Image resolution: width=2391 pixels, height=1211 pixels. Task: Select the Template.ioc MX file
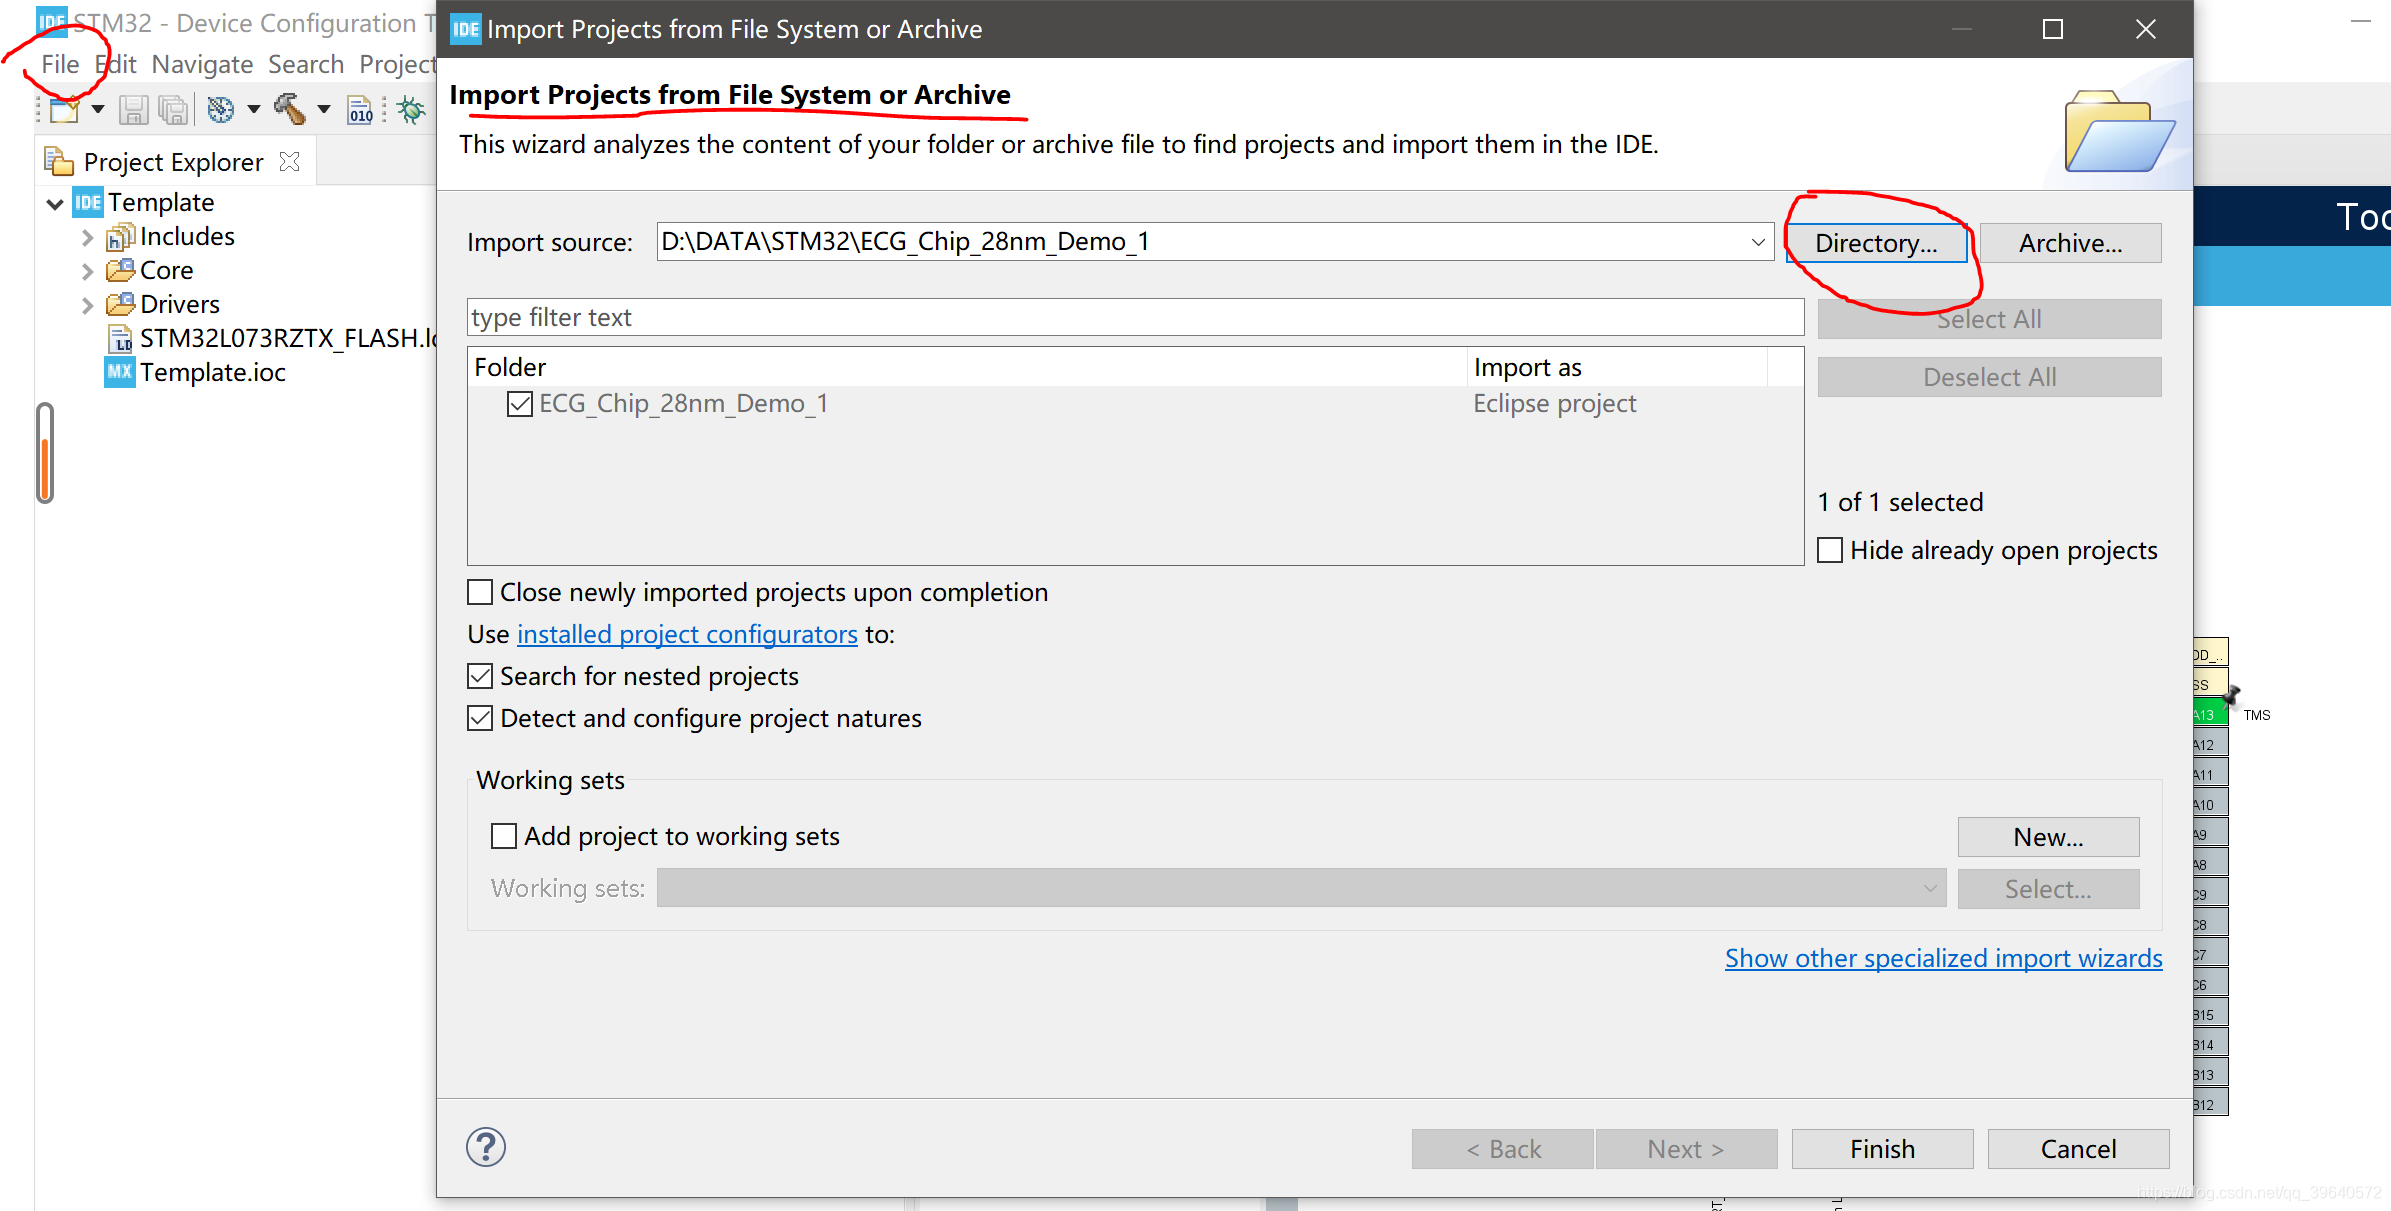point(212,373)
